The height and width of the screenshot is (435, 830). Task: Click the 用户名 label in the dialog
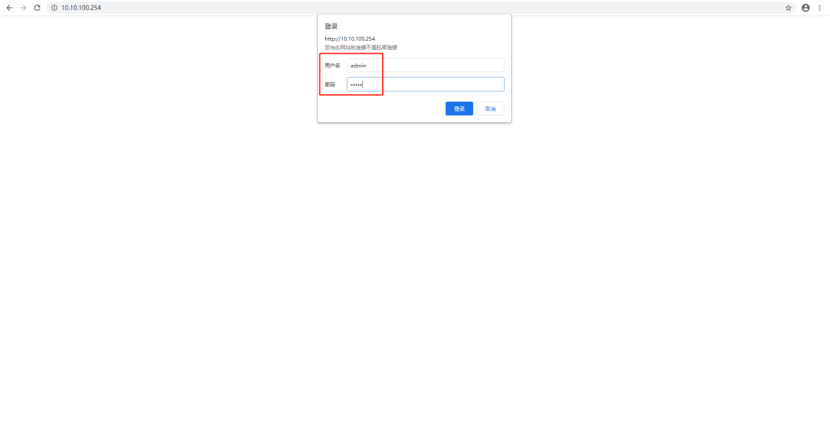[x=332, y=65]
